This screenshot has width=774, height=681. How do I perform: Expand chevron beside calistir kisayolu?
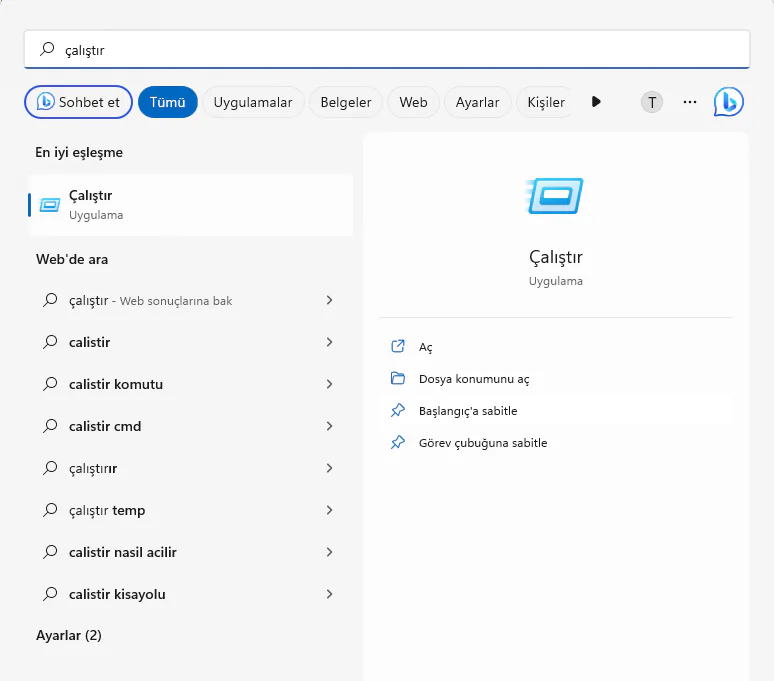(329, 594)
